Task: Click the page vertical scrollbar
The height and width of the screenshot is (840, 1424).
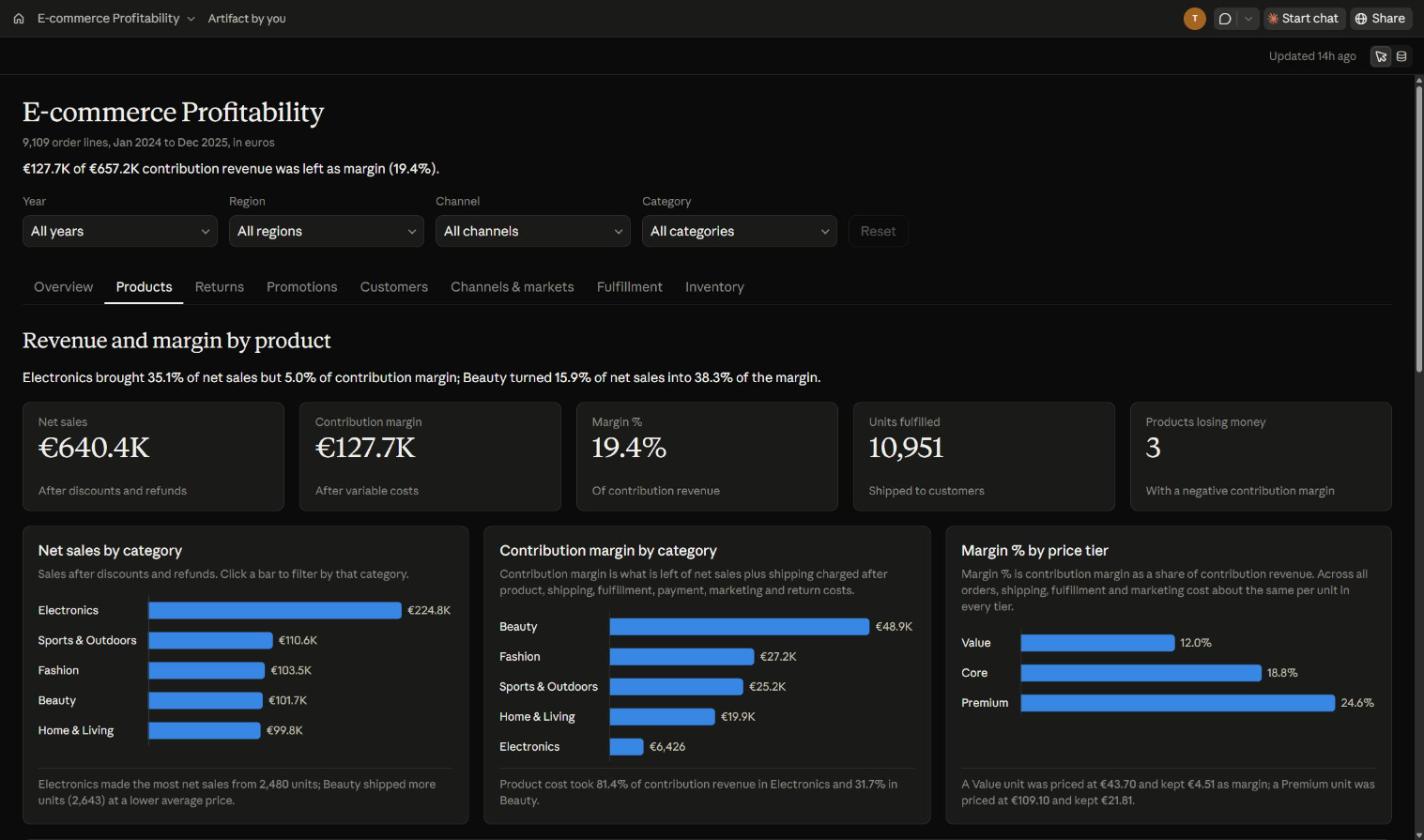Action: pos(1418,230)
